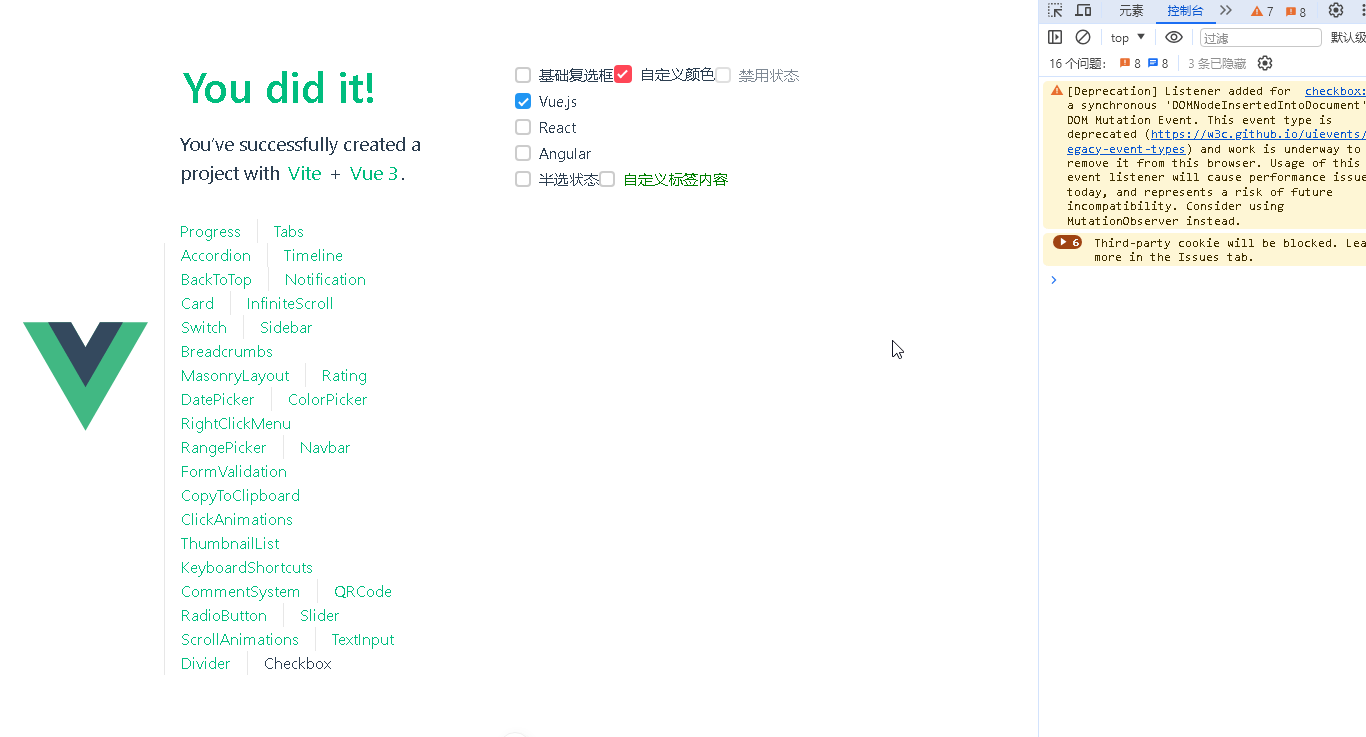Open the top JavaScript context dropdown

pyautogui.click(x=1128, y=37)
